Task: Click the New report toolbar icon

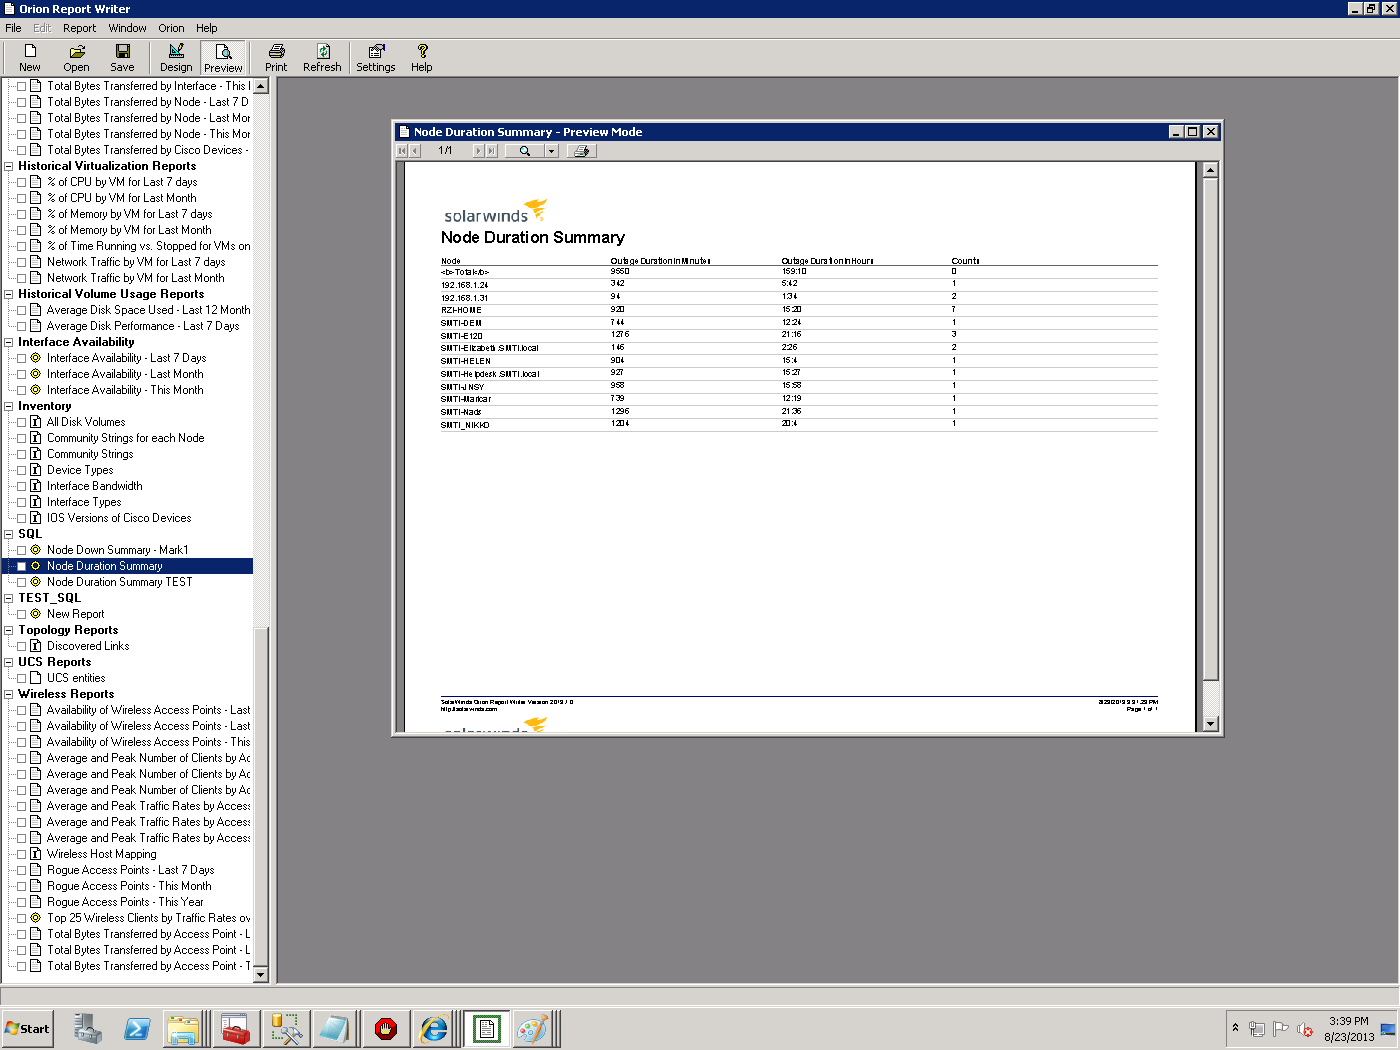Action: pos(30,58)
